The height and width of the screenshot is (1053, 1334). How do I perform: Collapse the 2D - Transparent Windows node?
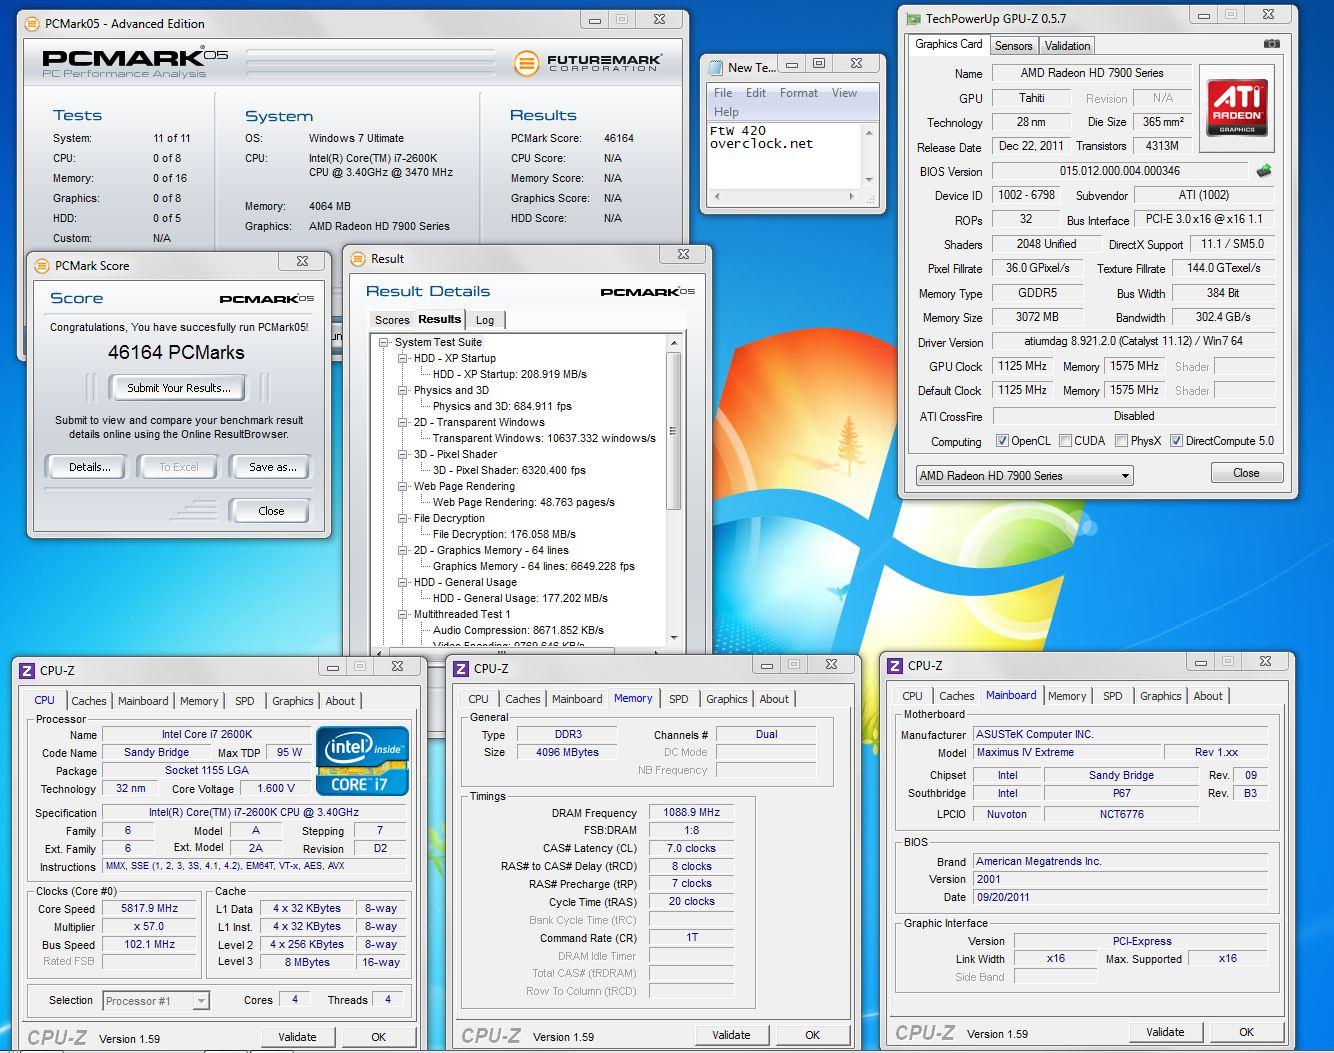click(402, 422)
